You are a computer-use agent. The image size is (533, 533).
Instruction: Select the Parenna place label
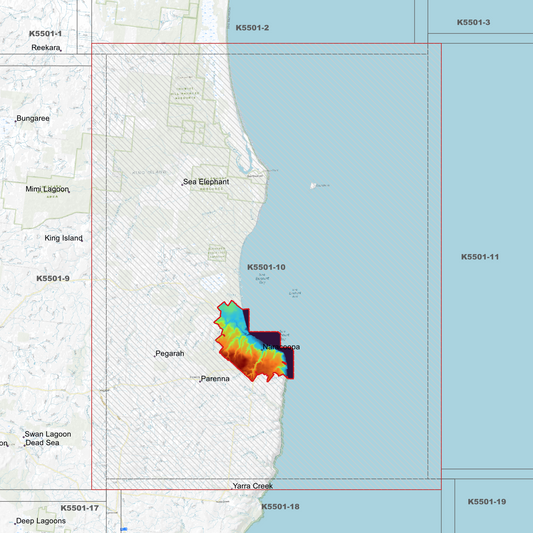[215, 379]
